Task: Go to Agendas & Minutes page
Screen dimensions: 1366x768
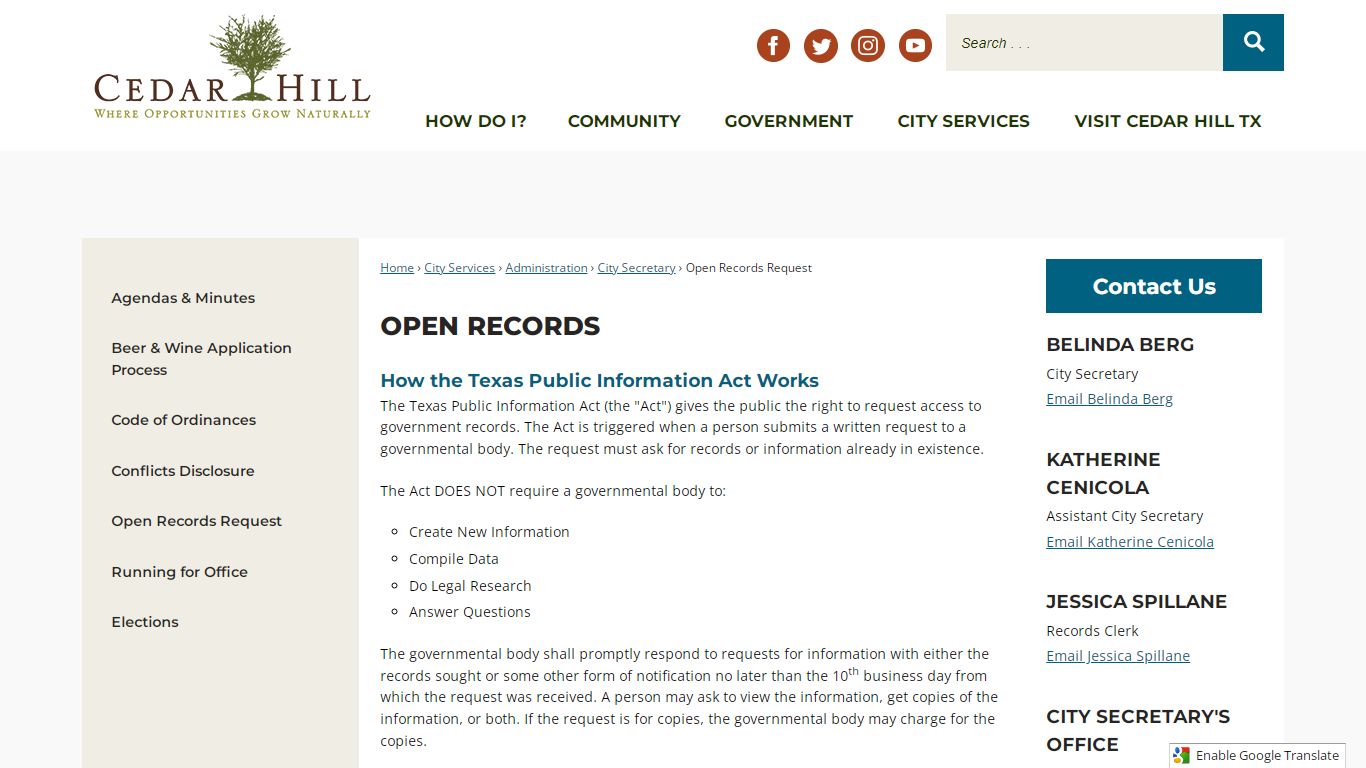Action: pos(183,298)
